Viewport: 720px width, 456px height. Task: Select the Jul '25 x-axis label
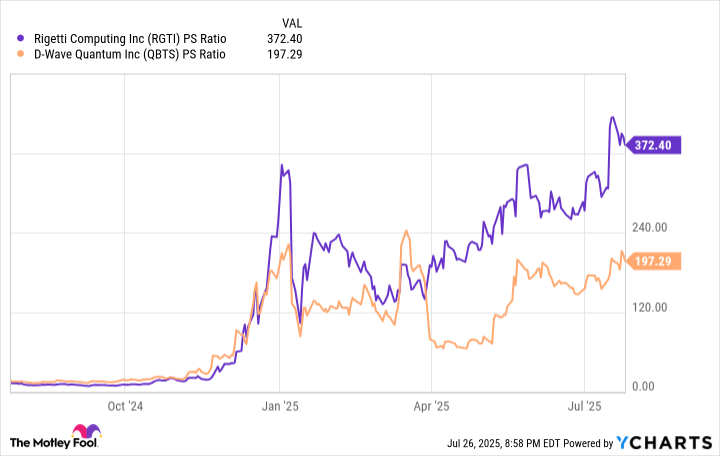[584, 406]
